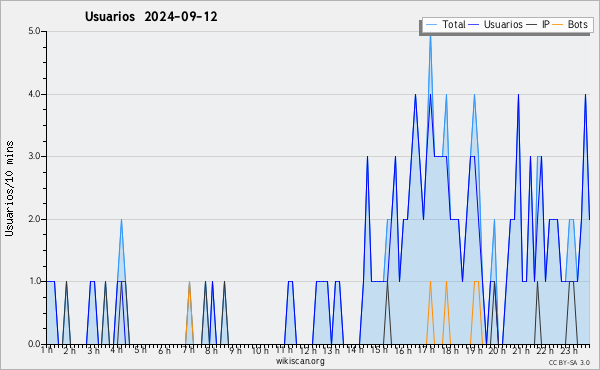Click the '20 h' x-axis label

click(497, 350)
